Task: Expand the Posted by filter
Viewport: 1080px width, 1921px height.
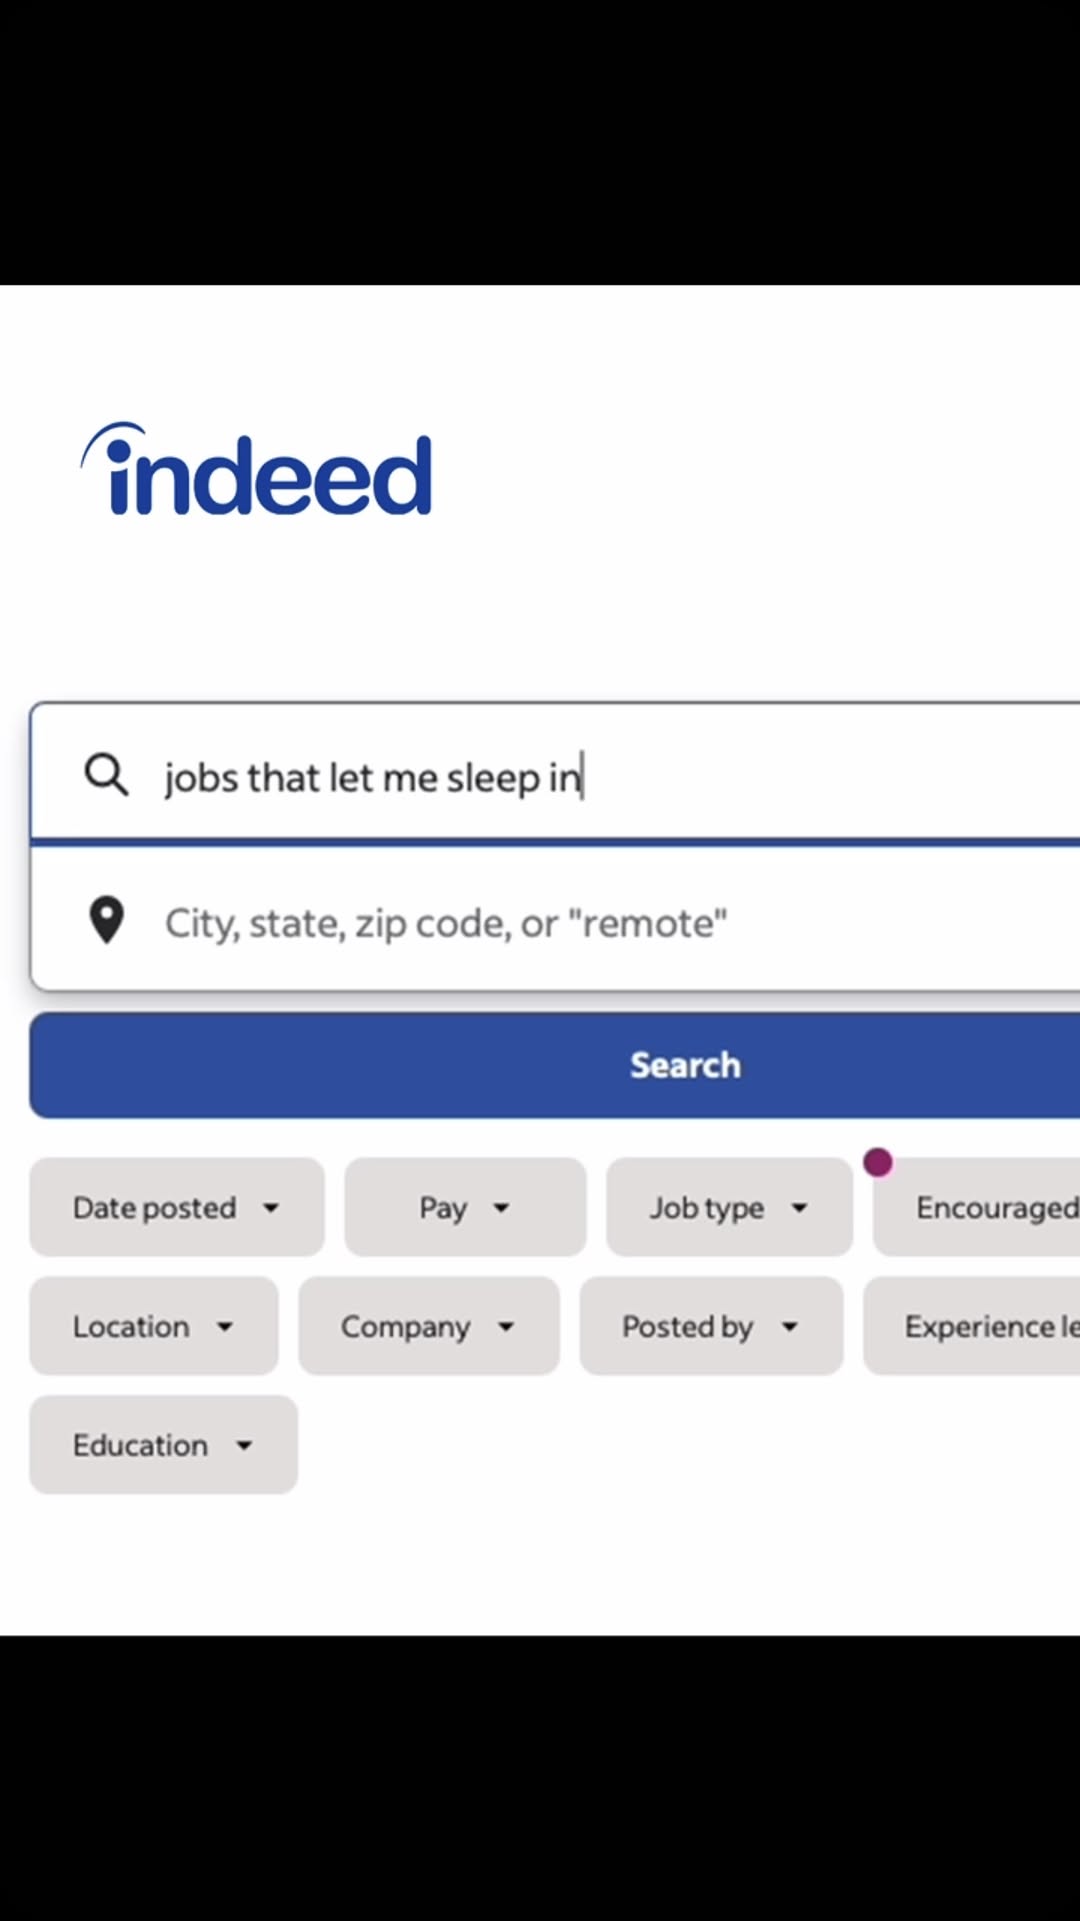Action: [711, 1326]
